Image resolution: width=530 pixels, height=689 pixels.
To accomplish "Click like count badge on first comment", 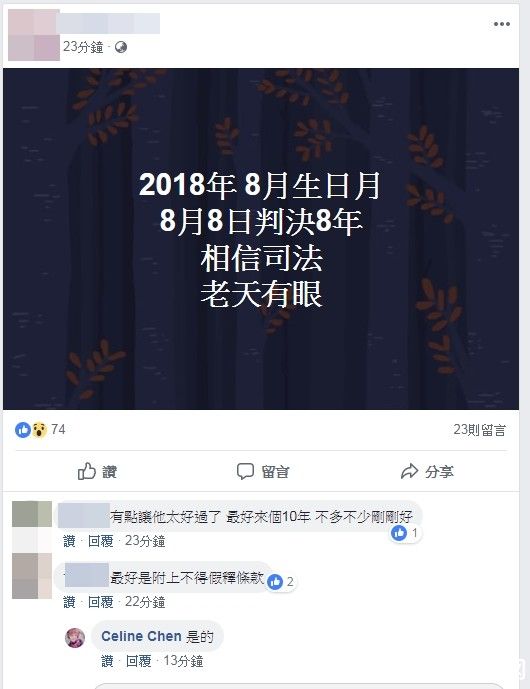I will (x=406, y=533).
